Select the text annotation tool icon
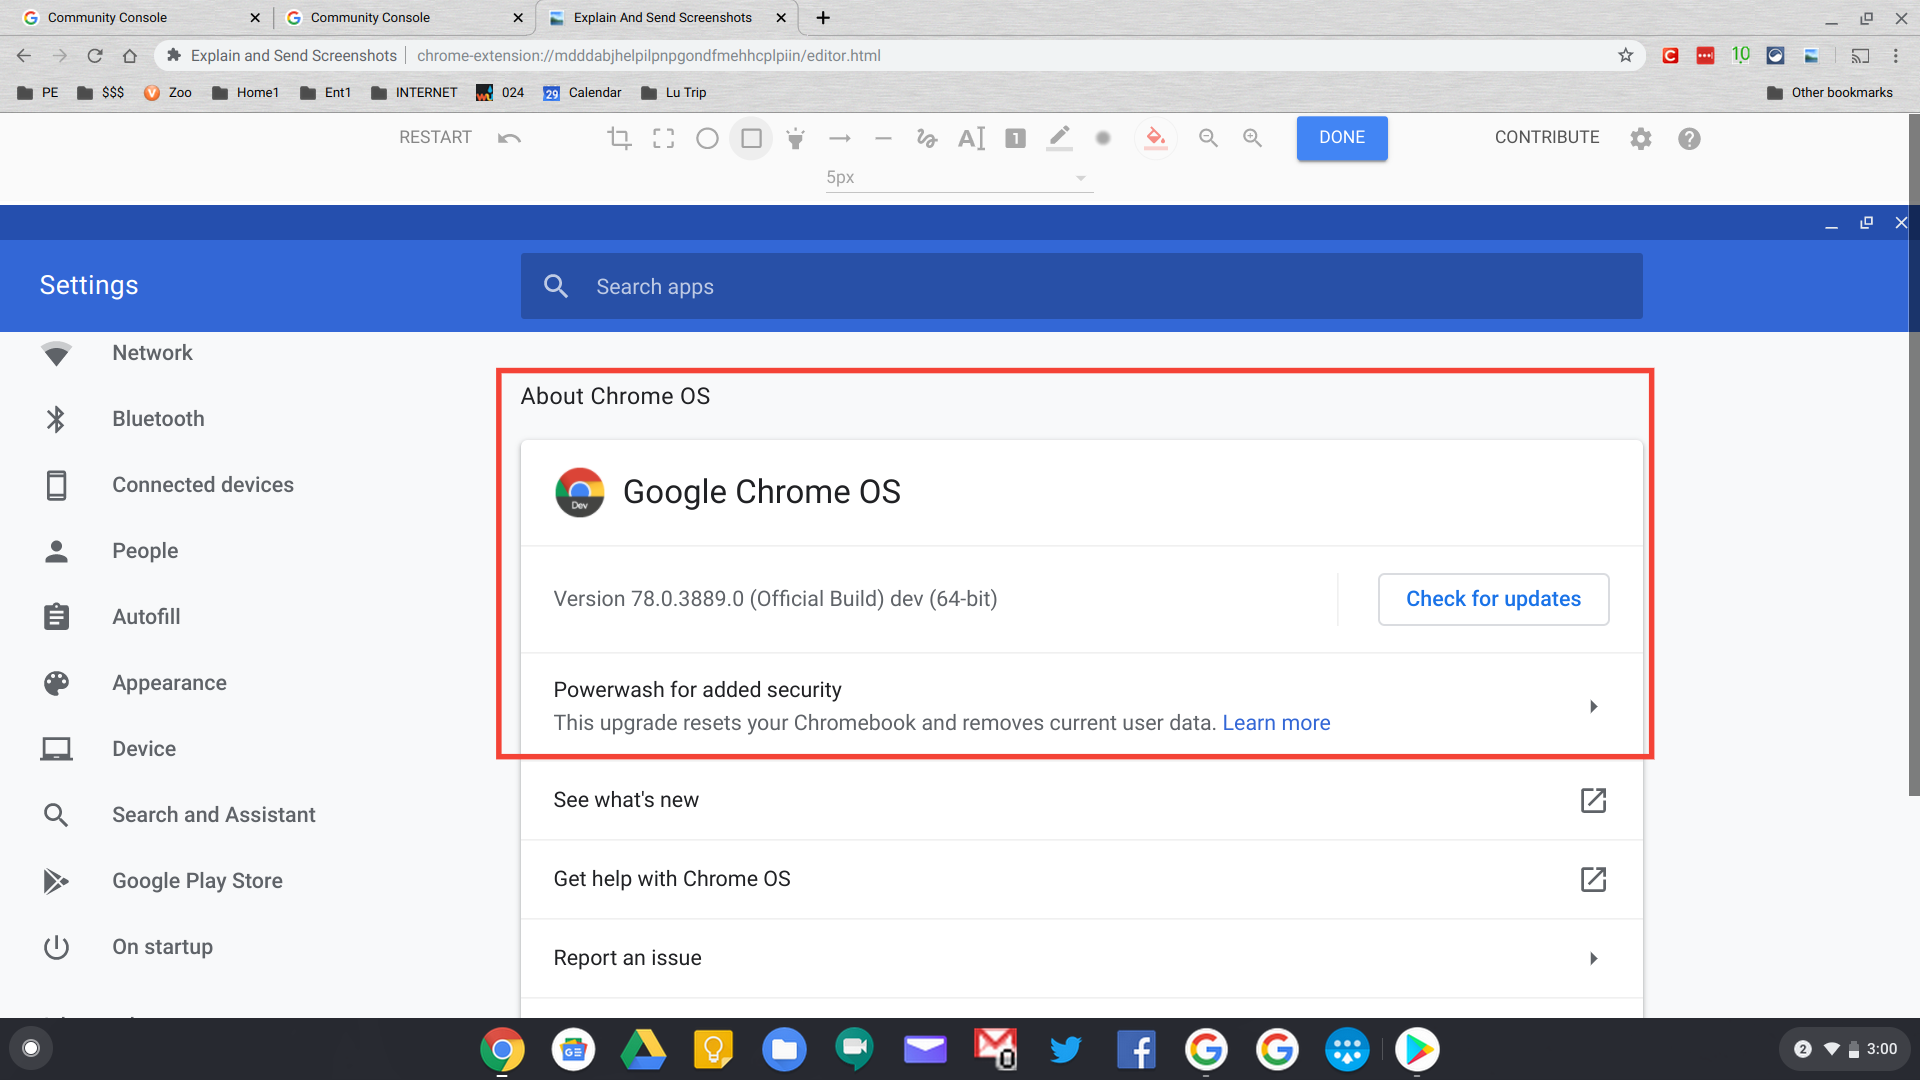Image resolution: width=1920 pixels, height=1080 pixels. pos(972,137)
